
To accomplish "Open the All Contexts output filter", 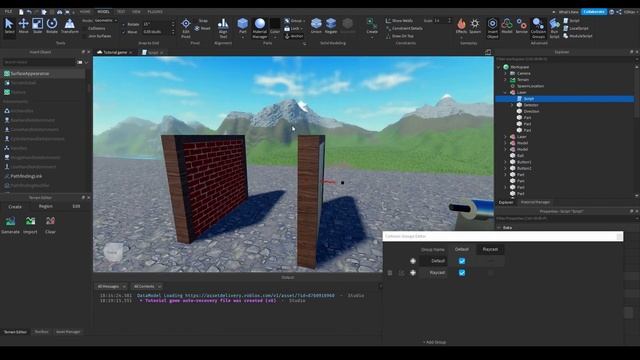I will [x=147, y=287].
